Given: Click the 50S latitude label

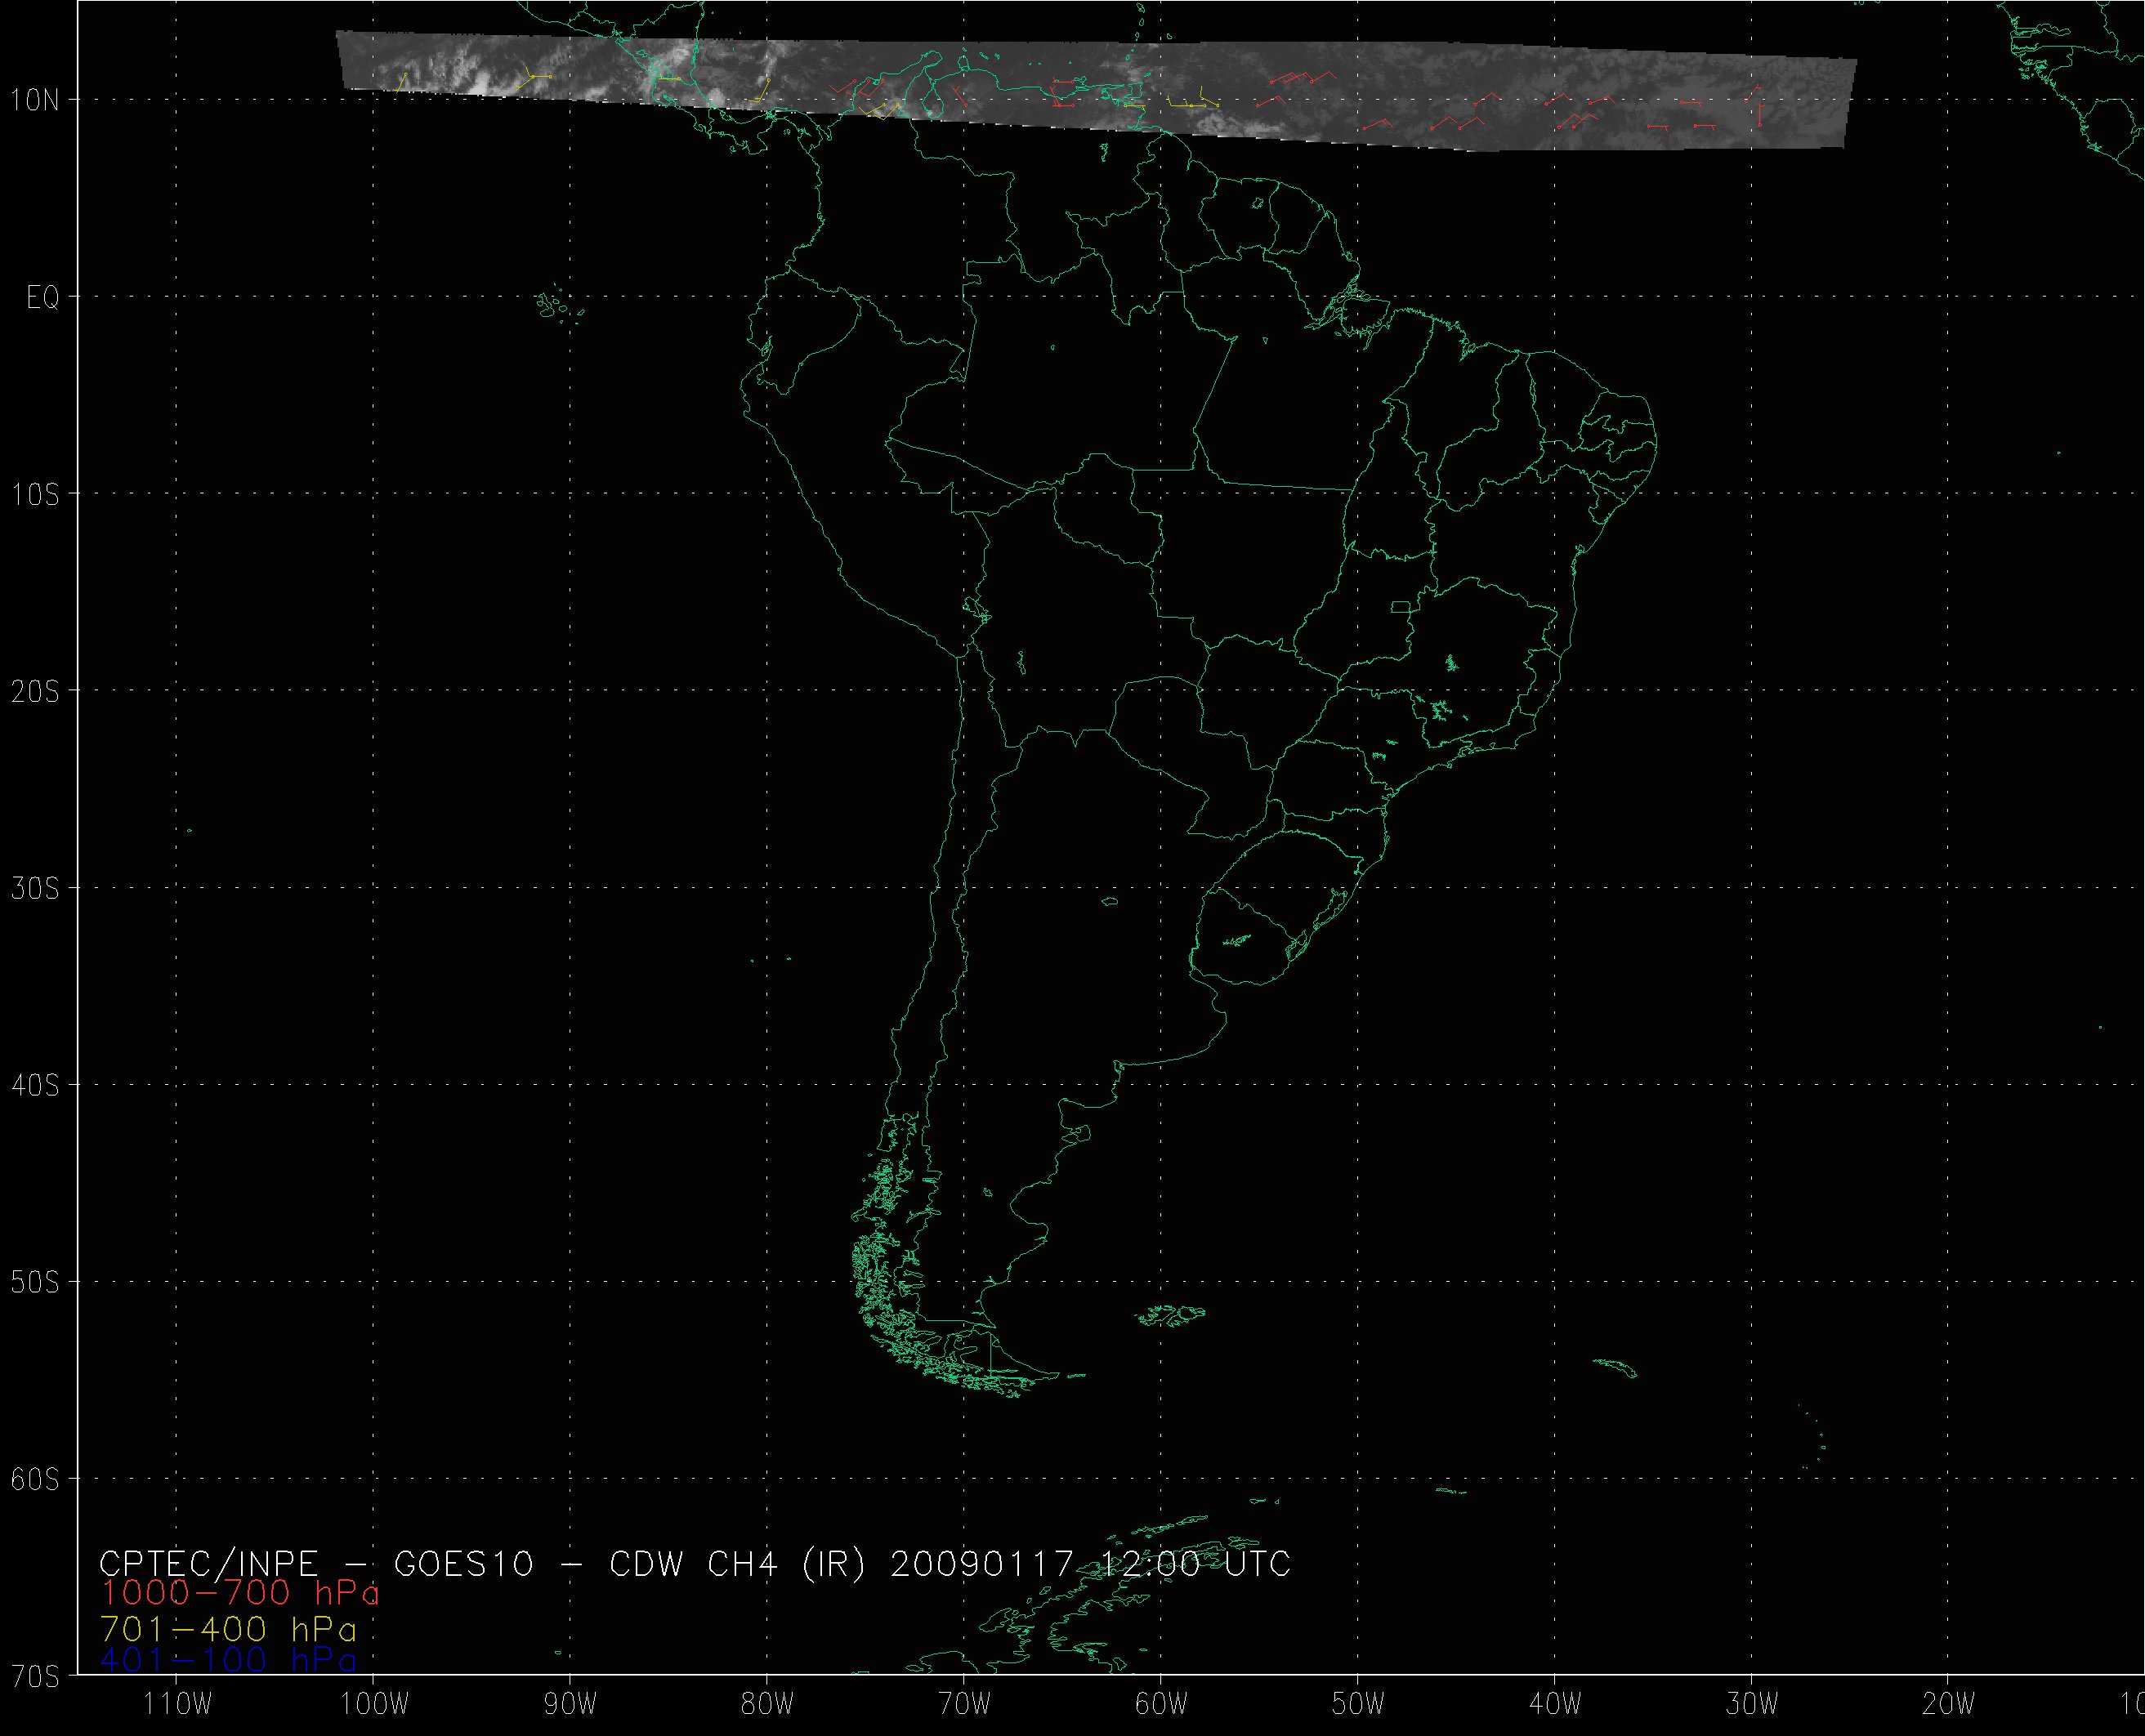Looking at the screenshot, I should tap(36, 1282).
